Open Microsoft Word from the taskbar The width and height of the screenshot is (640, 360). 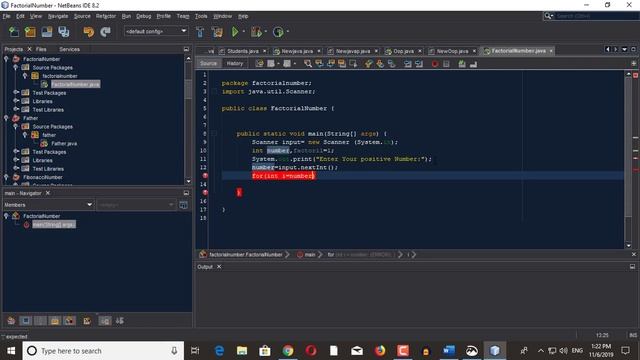pos(449,351)
